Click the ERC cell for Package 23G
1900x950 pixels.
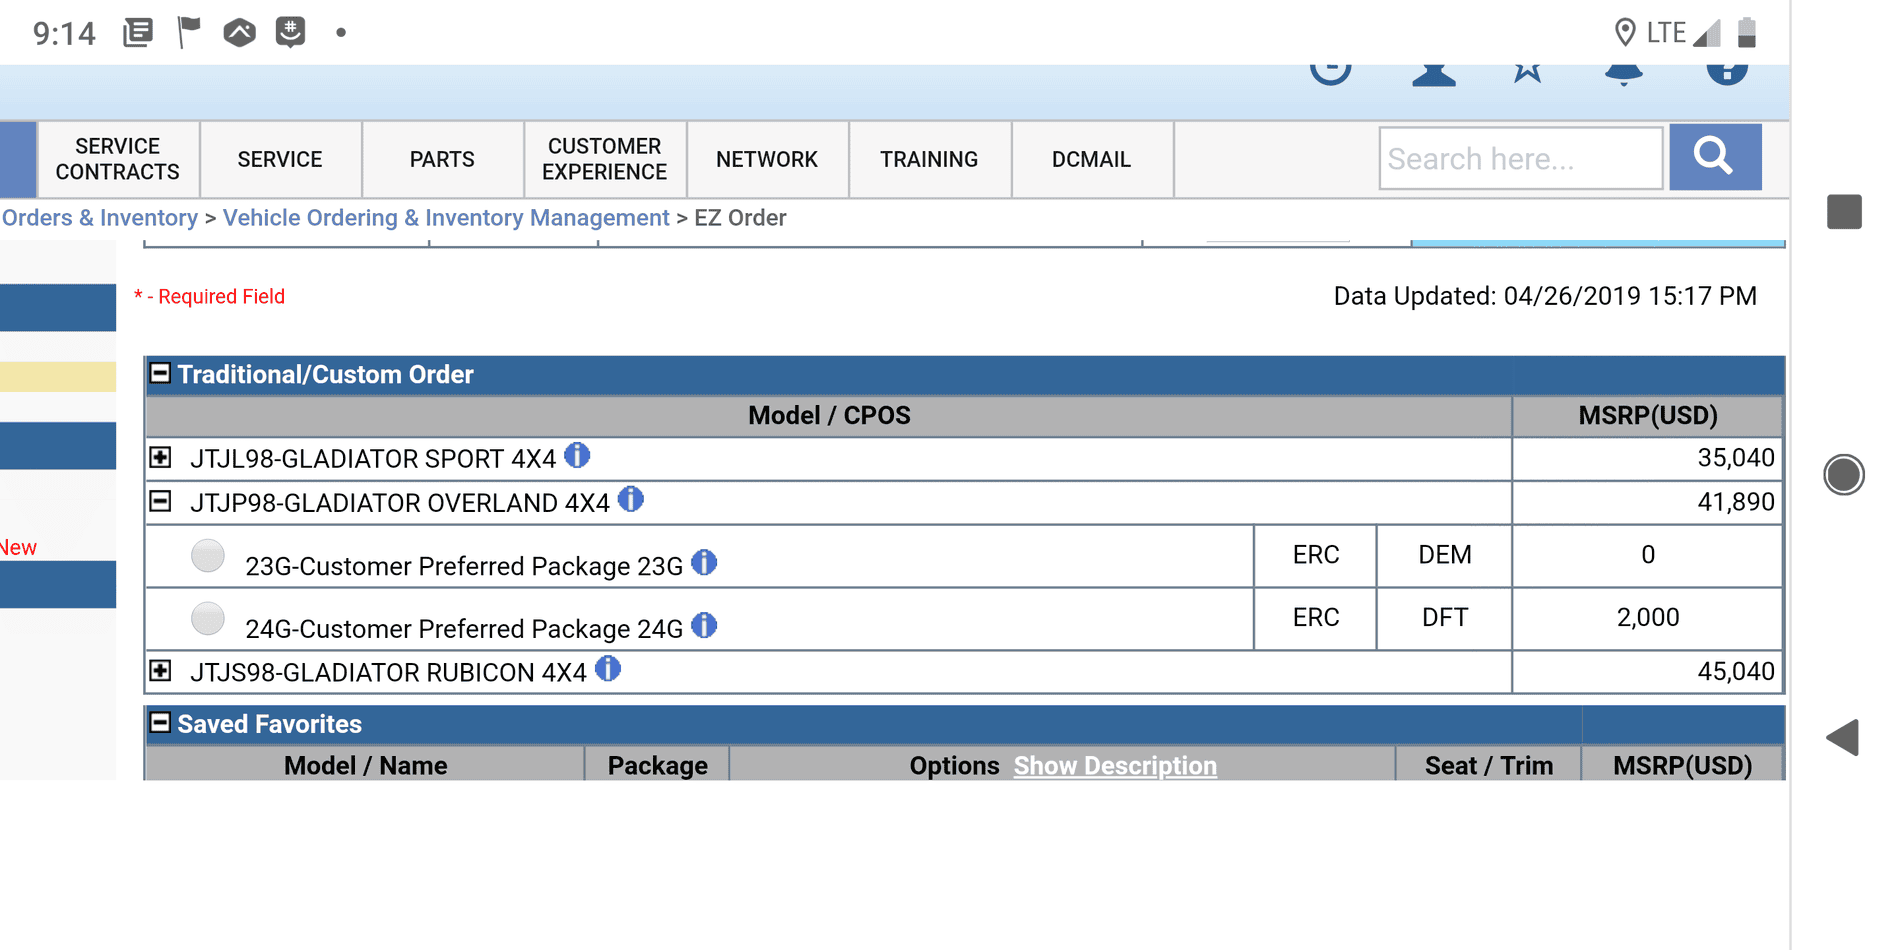tap(1316, 555)
